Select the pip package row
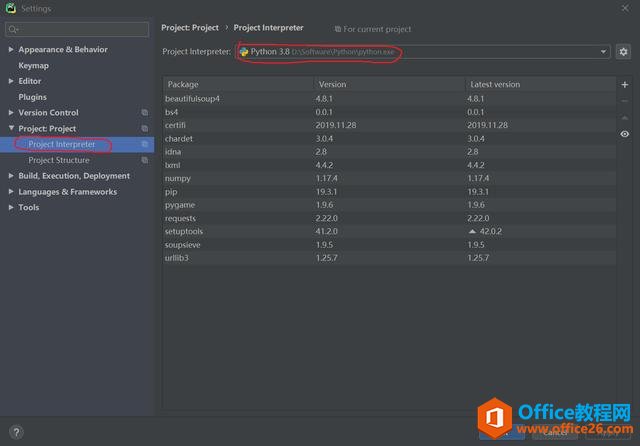The width and height of the screenshot is (640, 446). click(389, 191)
